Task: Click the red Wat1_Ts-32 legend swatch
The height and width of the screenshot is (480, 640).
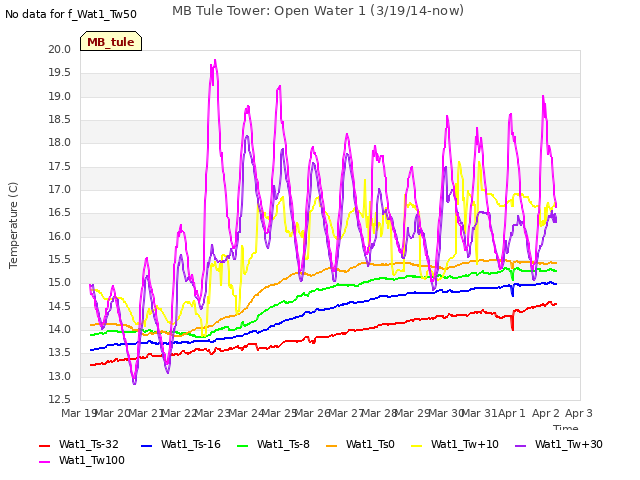Action: pos(44,446)
